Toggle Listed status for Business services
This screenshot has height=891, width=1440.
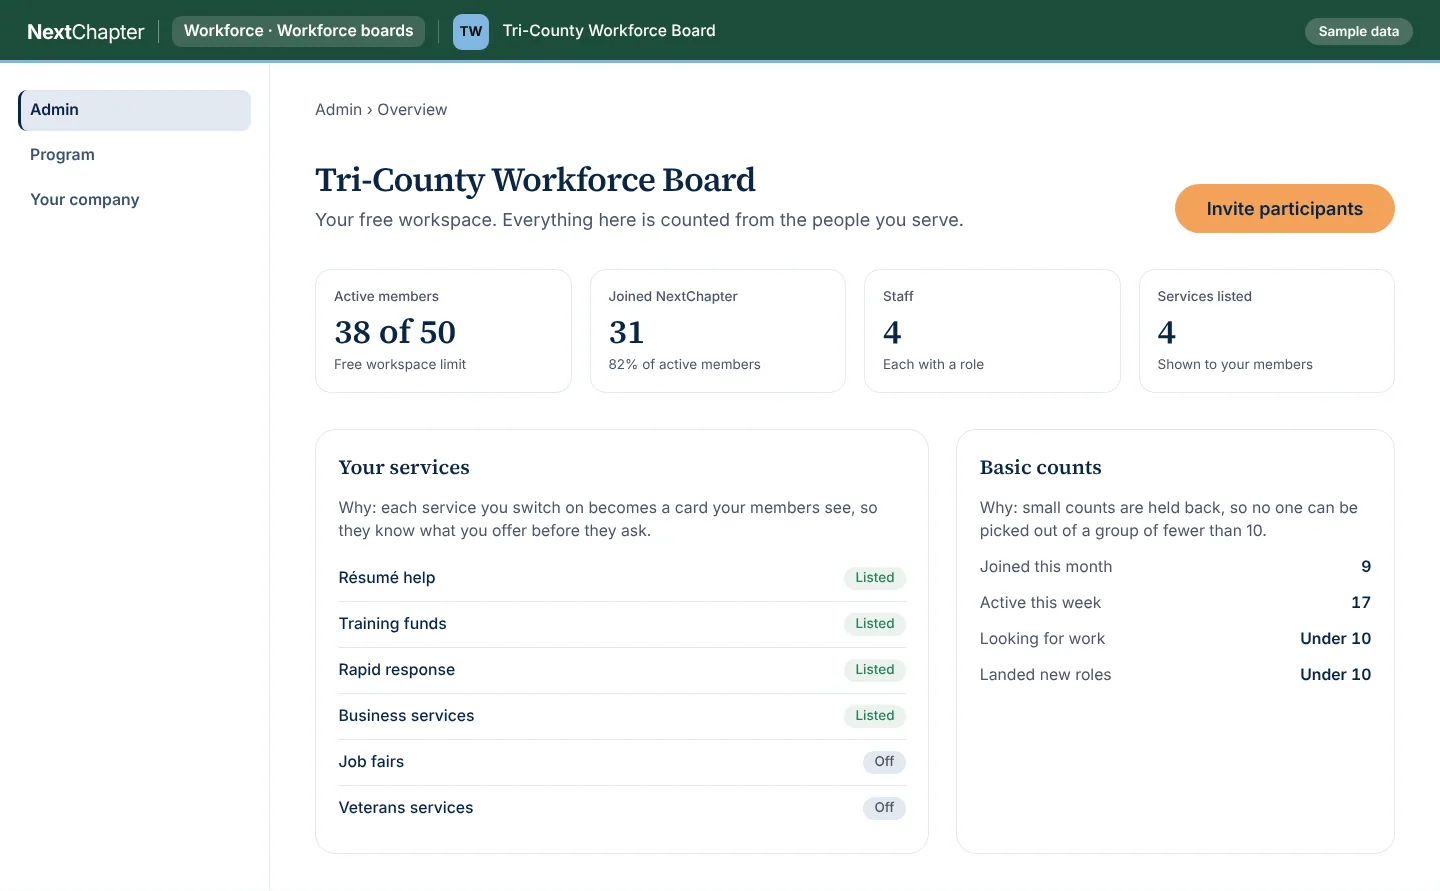pos(874,716)
